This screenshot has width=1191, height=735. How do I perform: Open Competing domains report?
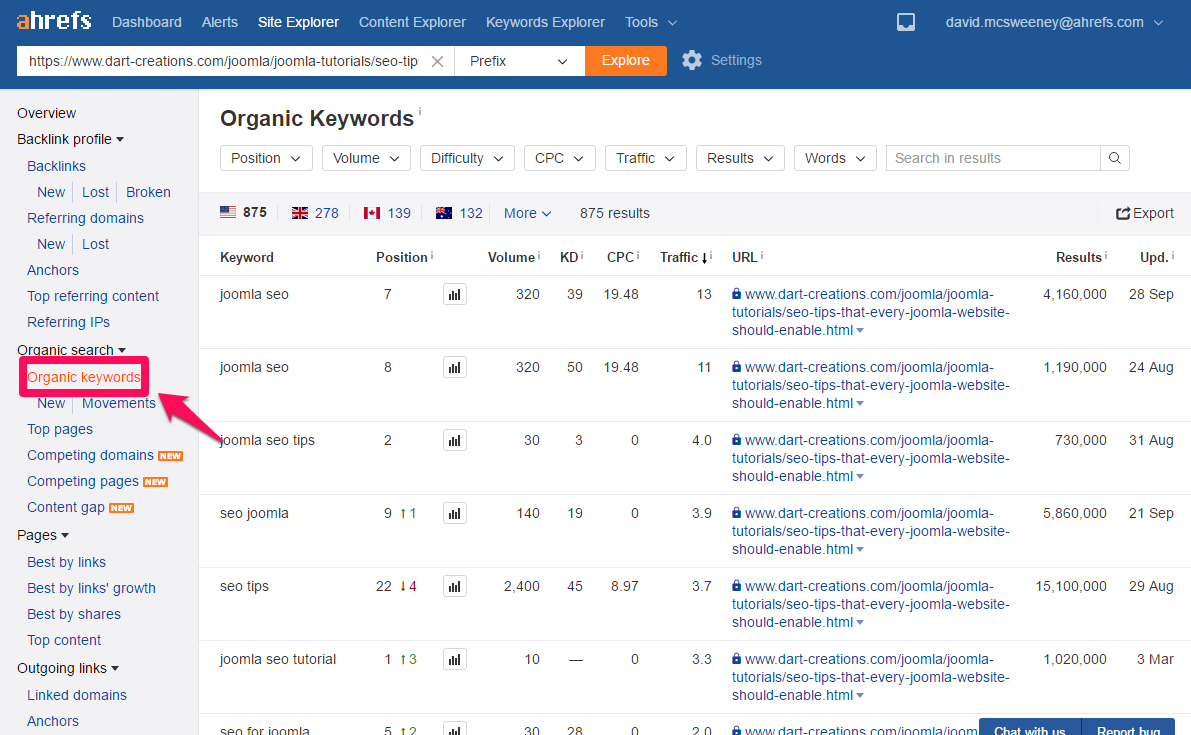point(90,456)
